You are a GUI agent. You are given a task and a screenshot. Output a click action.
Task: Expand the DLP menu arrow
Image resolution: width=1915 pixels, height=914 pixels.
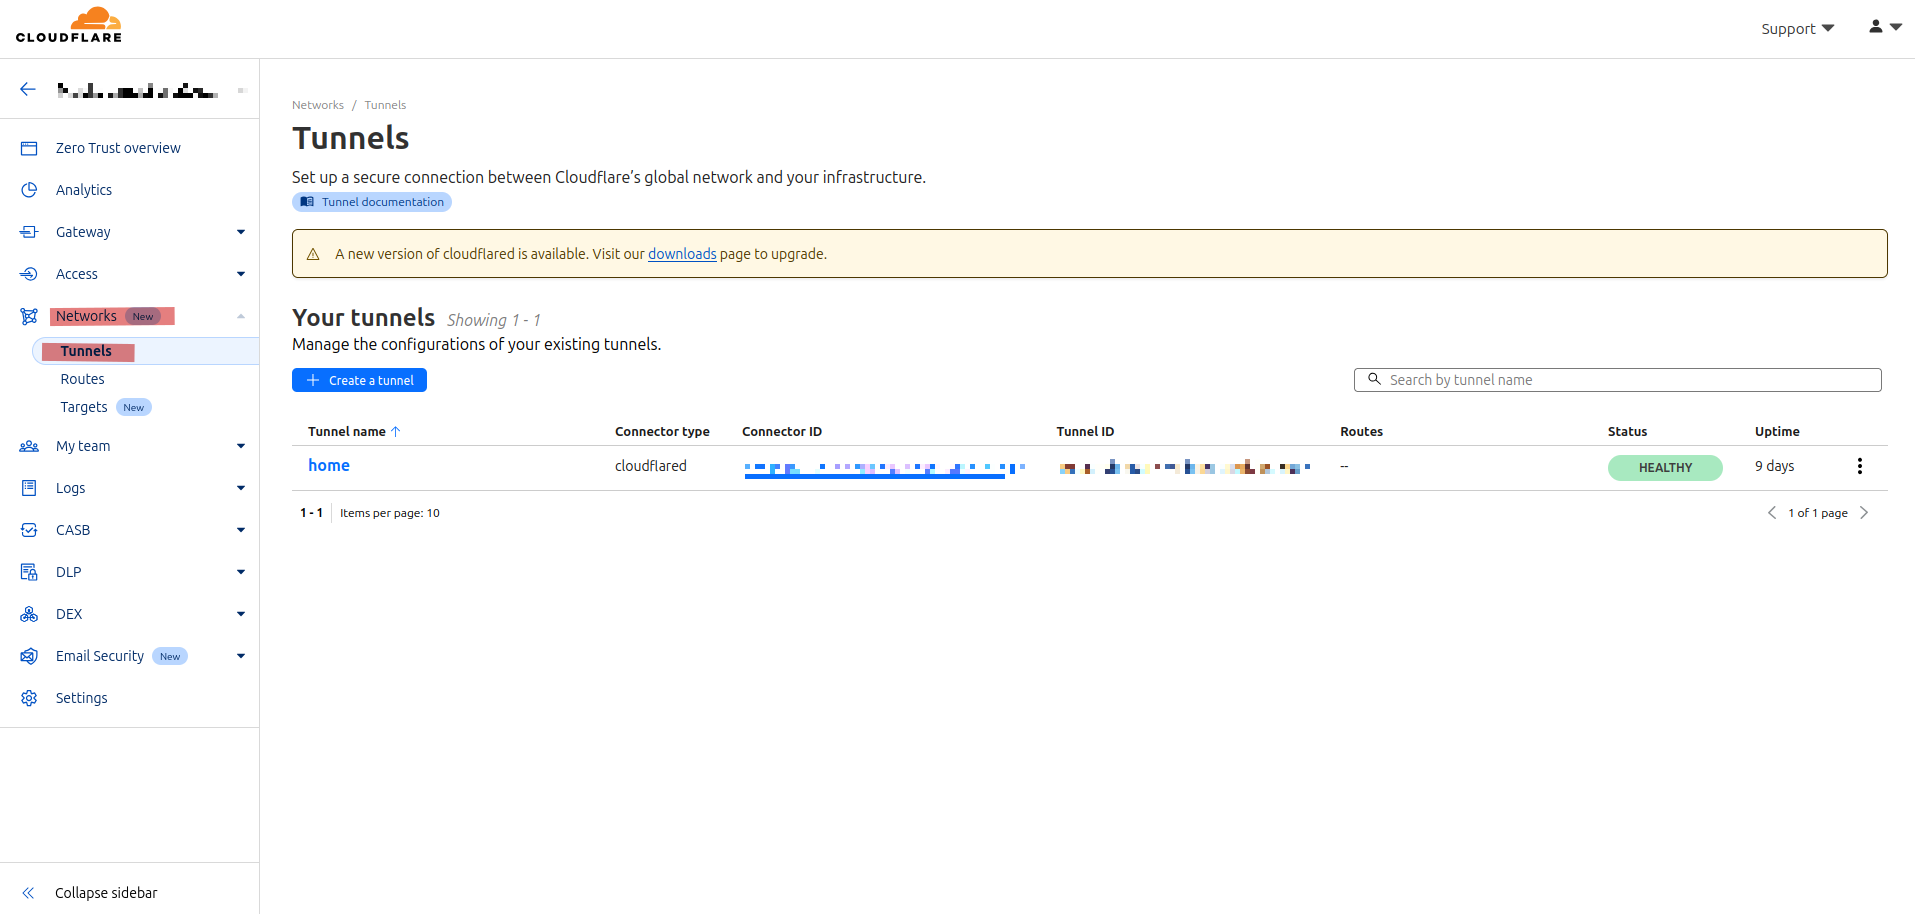[241, 572]
